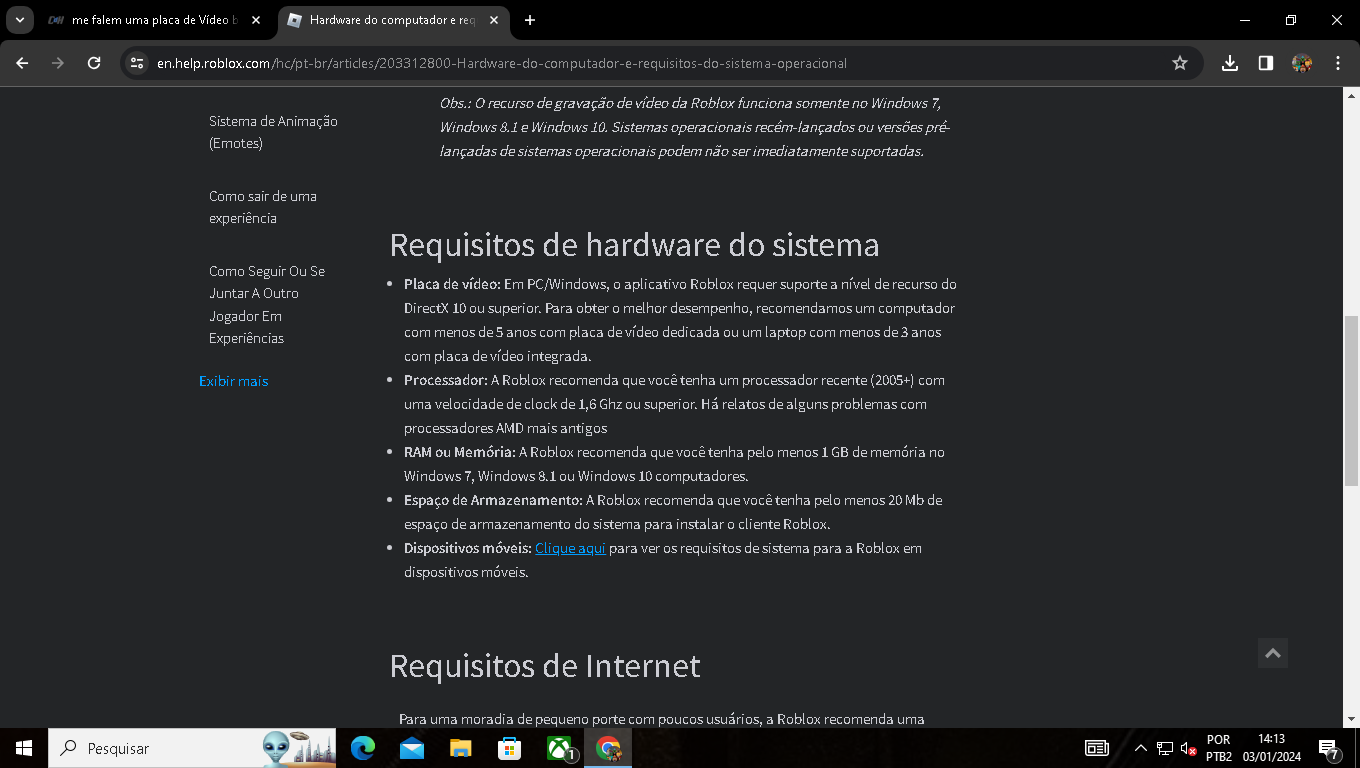
Task: Bookmark this page with the star
Action: coord(1180,63)
